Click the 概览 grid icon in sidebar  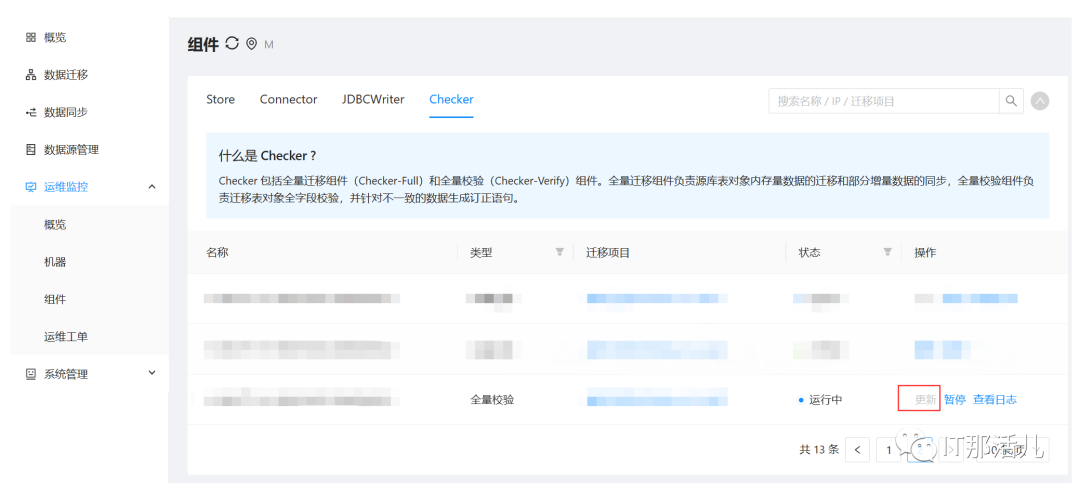(x=30, y=37)
